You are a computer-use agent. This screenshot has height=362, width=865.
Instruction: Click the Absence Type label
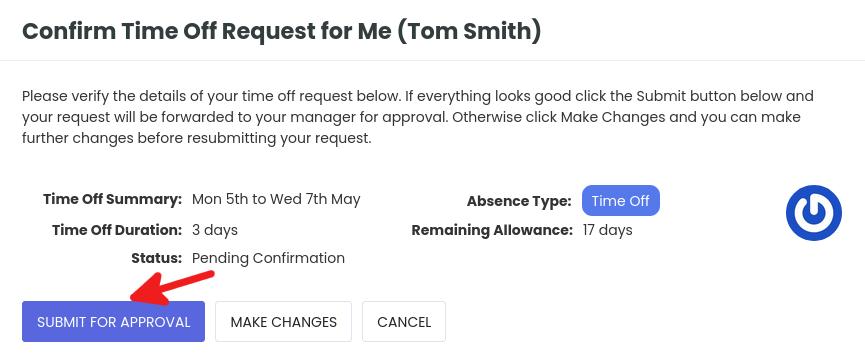click(x=519, y=201)
